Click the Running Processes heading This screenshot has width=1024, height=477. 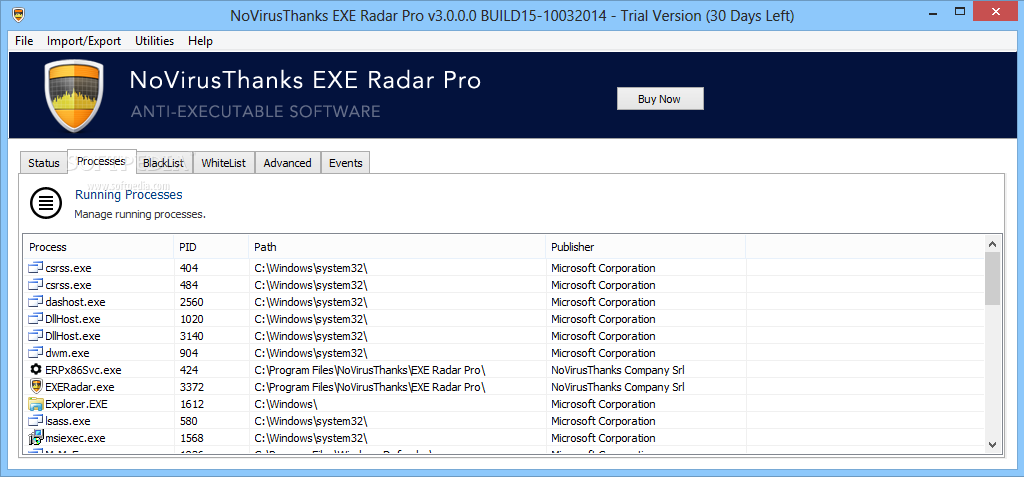129,195
